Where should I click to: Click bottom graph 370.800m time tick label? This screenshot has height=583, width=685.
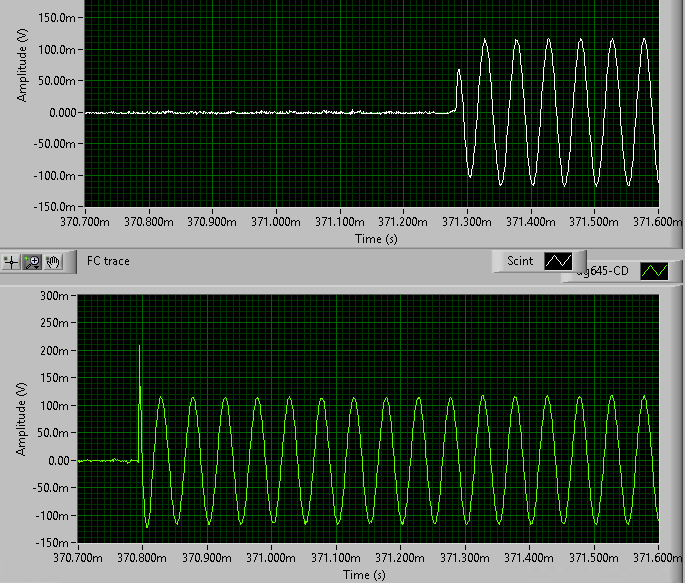[x=142, y=558]
